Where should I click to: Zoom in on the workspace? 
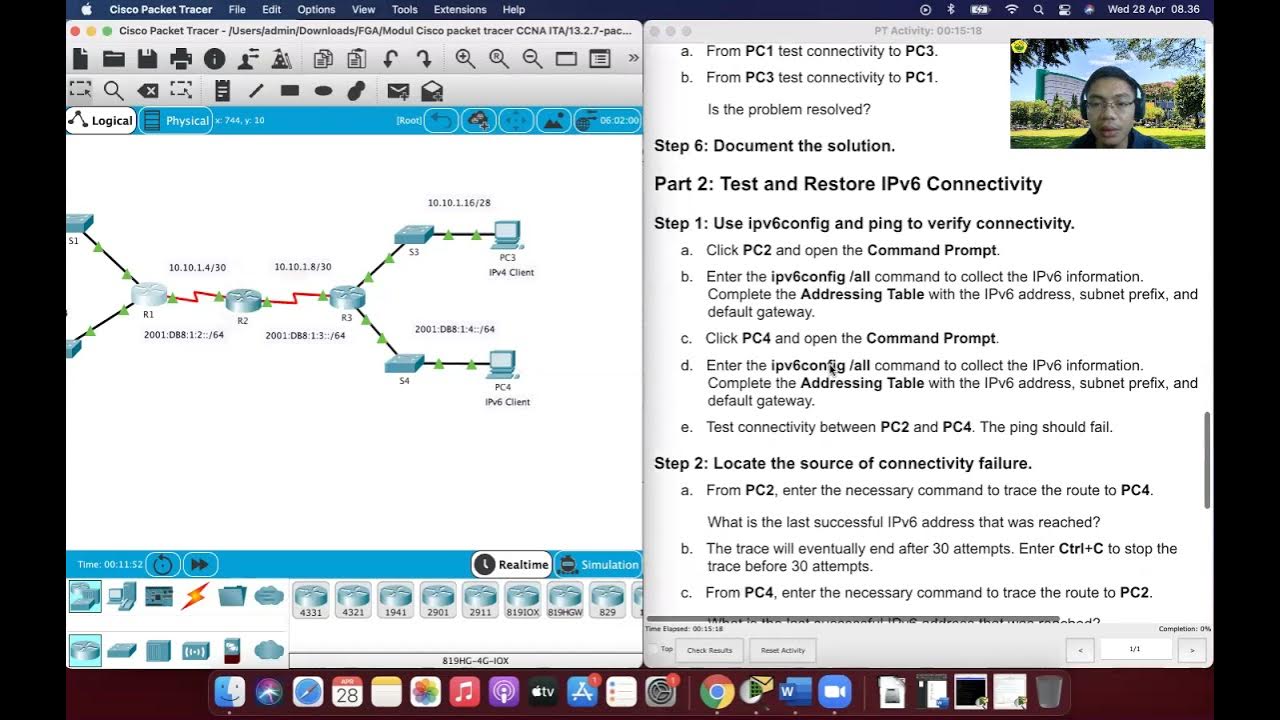coord(465,59)
